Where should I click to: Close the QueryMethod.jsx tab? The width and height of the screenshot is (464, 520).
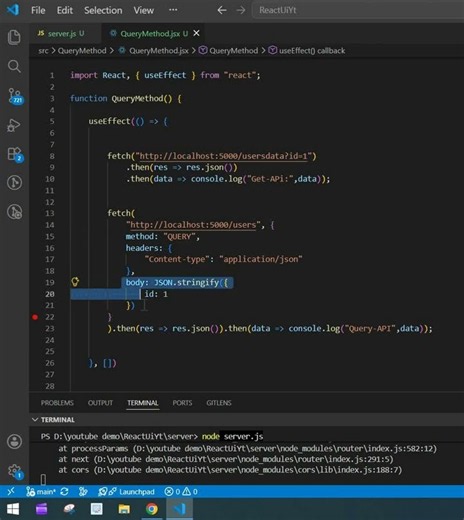coord(197,33)
